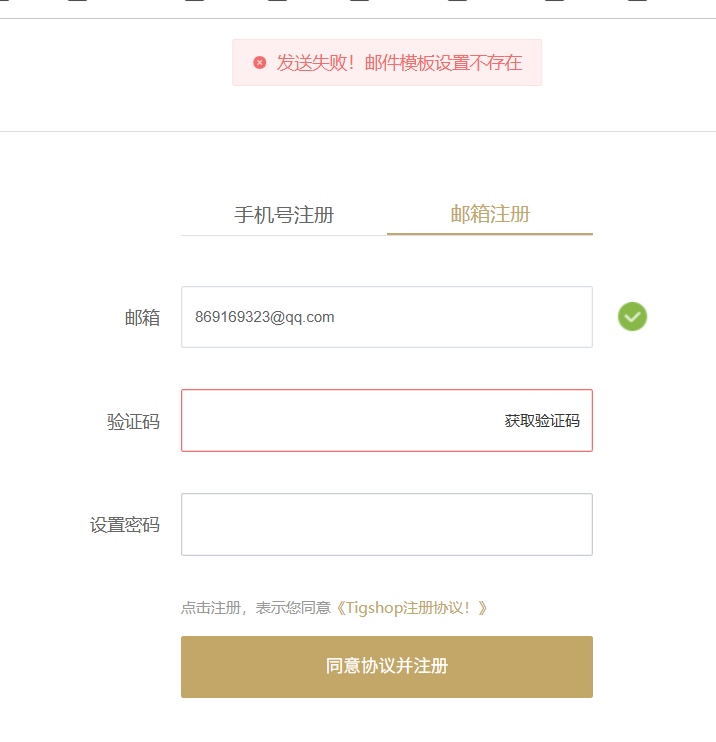Click the horizontal separator below the alert banner
The width and height of the screenshot is (716, 742).
coord(358,131)
